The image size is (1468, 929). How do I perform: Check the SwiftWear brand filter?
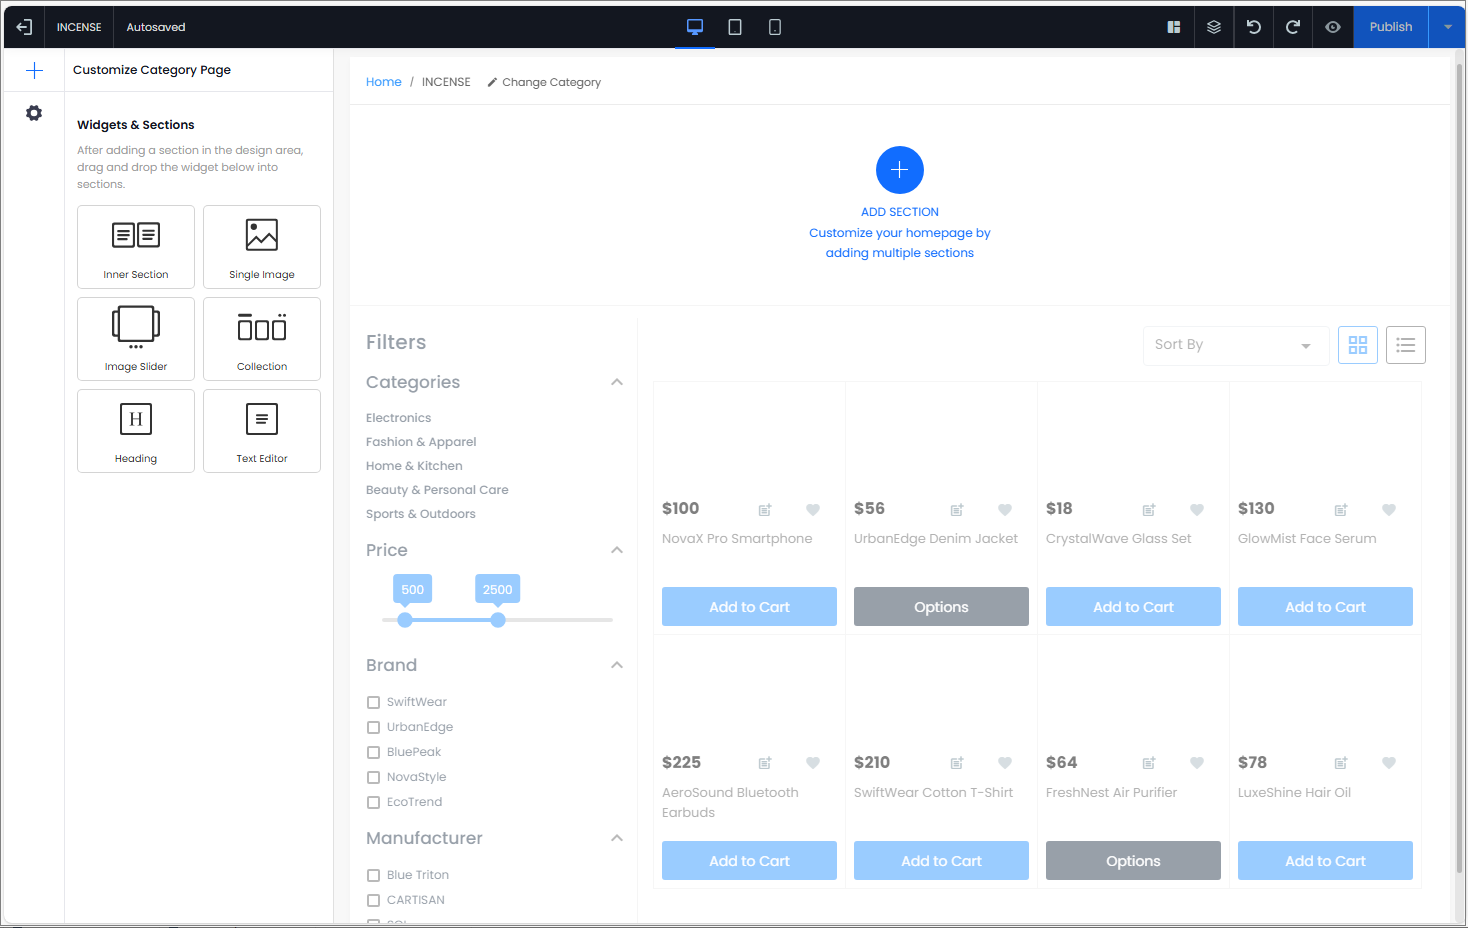[x=374, y=703]
